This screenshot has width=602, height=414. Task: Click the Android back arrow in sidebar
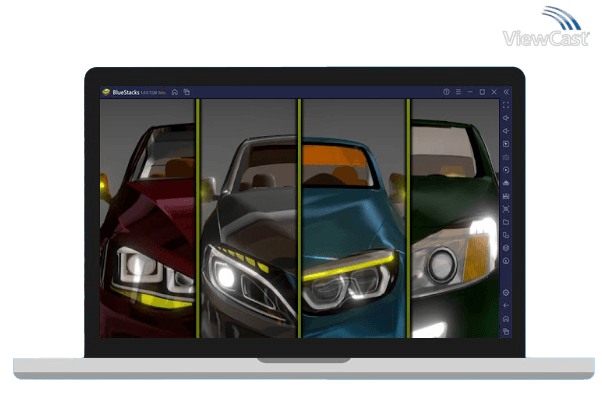506,306
